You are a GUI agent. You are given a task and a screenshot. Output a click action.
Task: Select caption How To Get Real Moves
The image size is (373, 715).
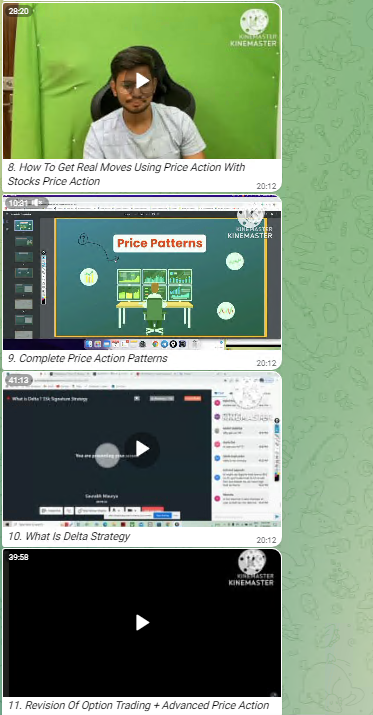click(x=126, y=174)
